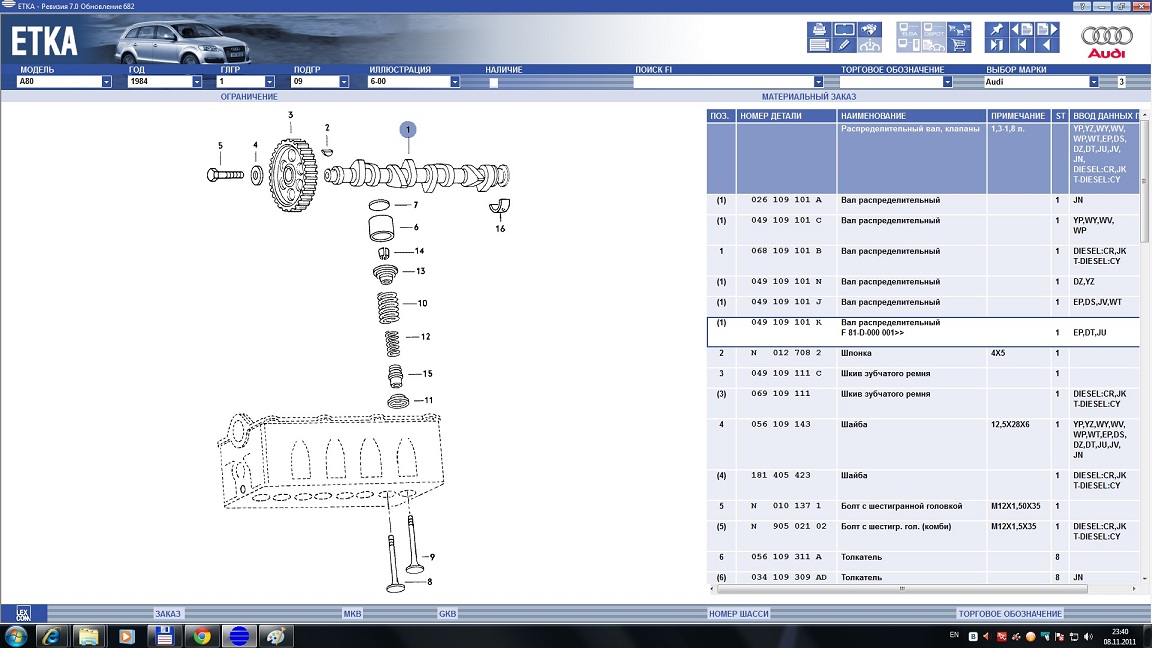The height and width of the screenshot is (648, 1152).
Task: Click the НОМЕР ШАССИ button
Action: coord(738,614)
